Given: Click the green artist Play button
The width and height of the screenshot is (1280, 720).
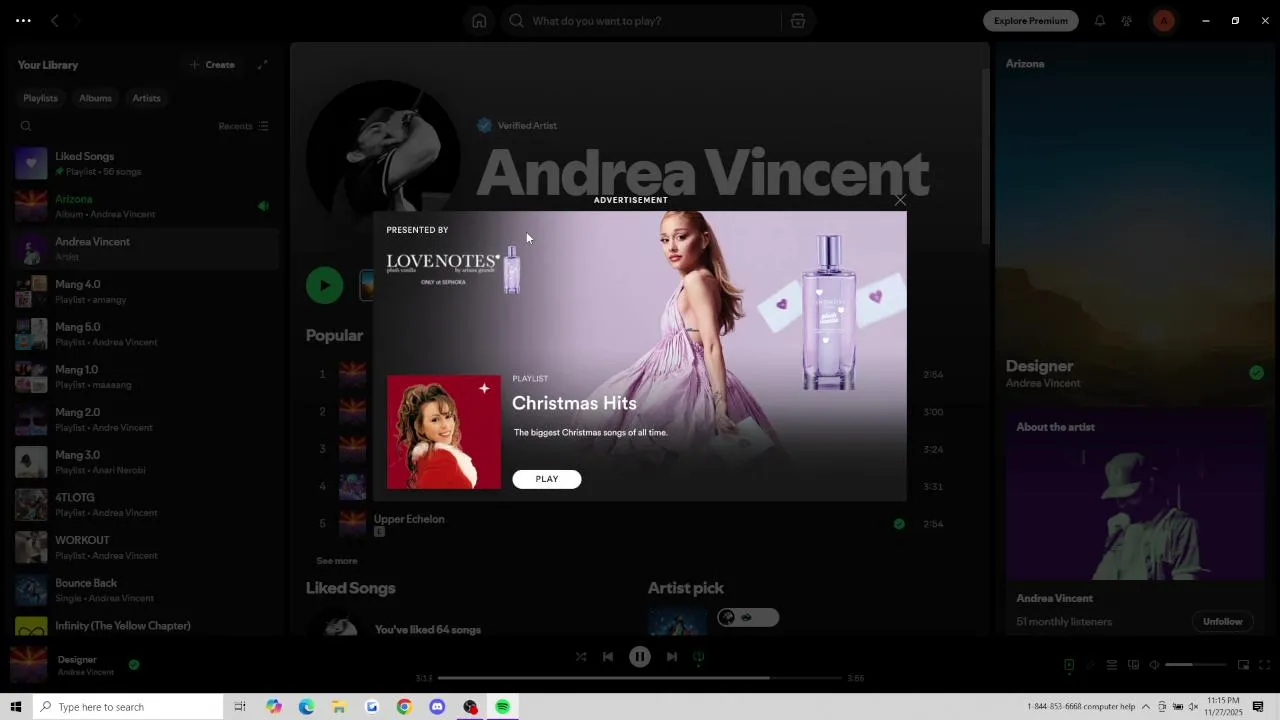Looking at the screenshot, I should 324,285.
